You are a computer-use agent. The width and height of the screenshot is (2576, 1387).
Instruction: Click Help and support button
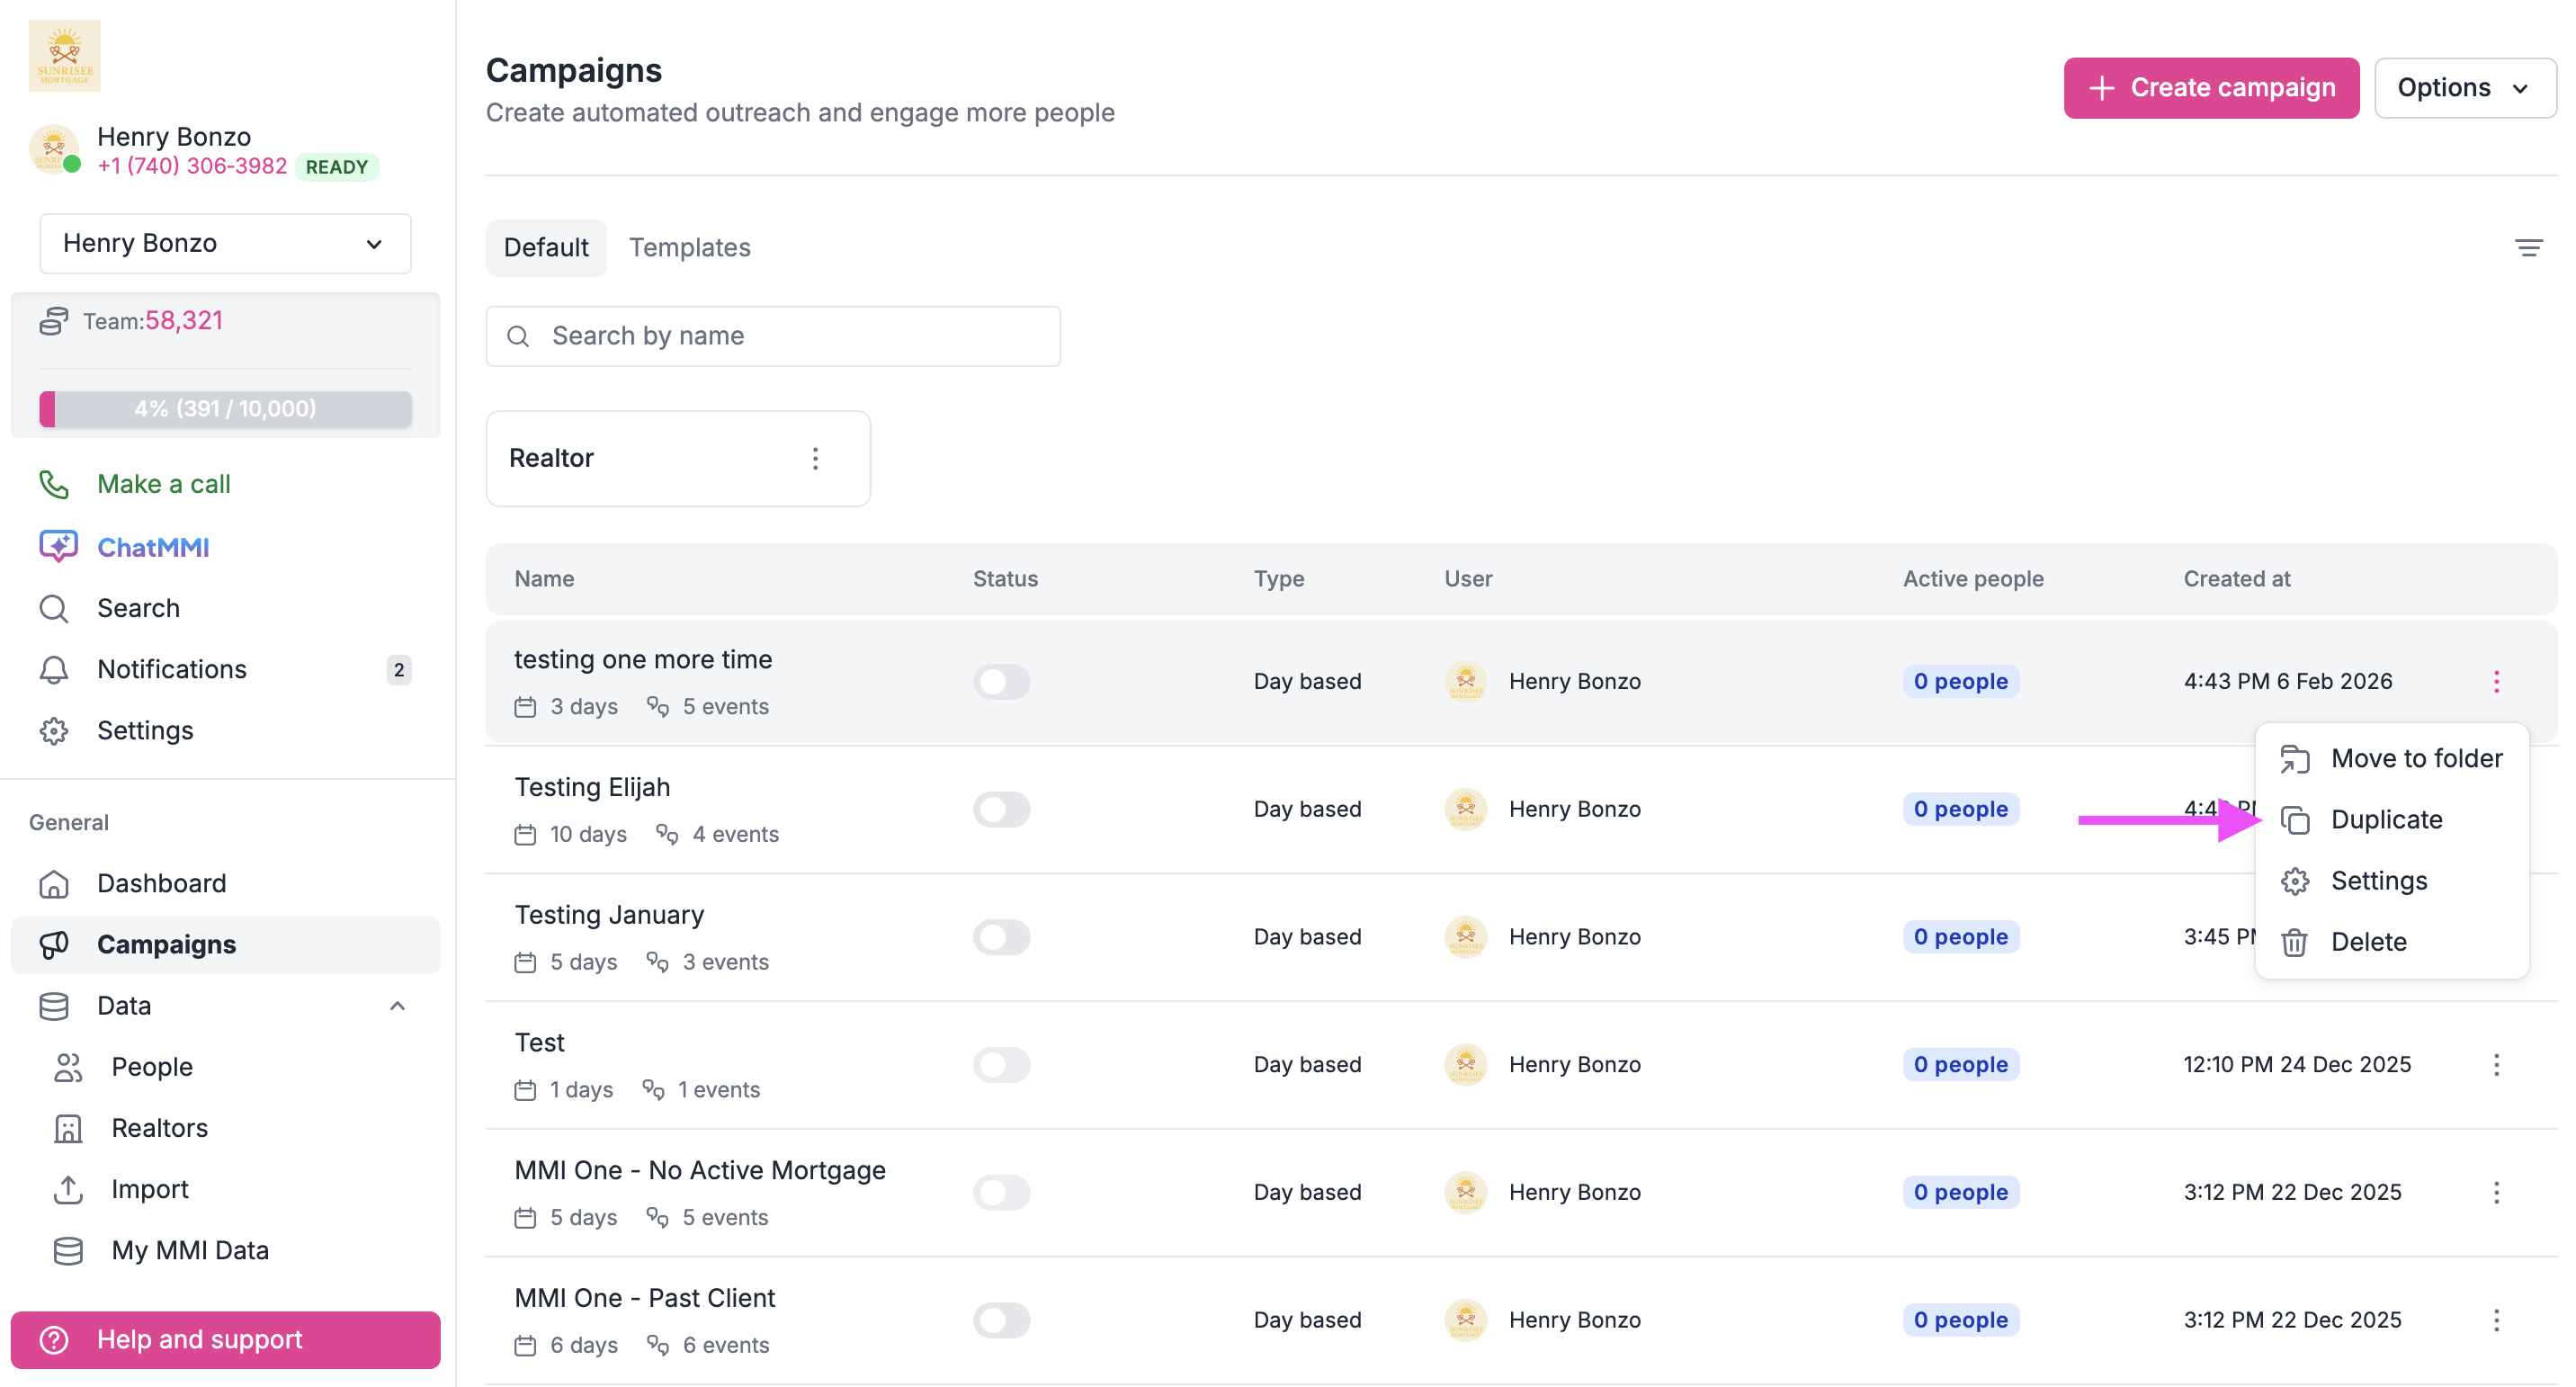tap(225, 1339)
